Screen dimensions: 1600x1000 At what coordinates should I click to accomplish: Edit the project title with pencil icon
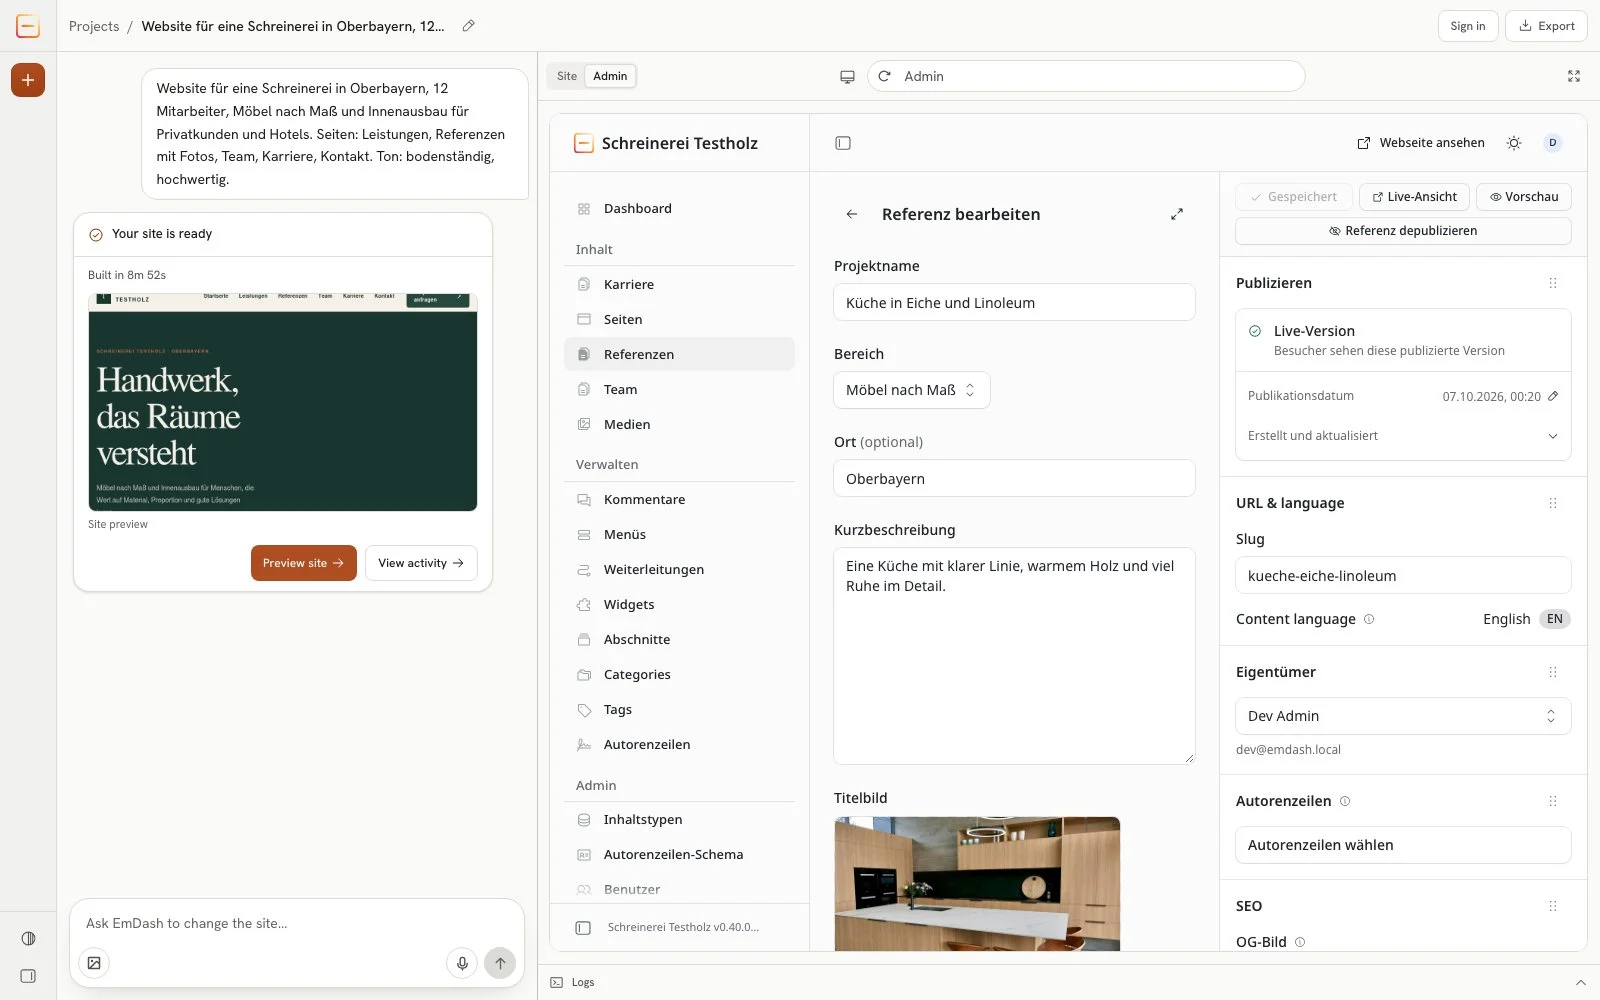click(468, 26)
